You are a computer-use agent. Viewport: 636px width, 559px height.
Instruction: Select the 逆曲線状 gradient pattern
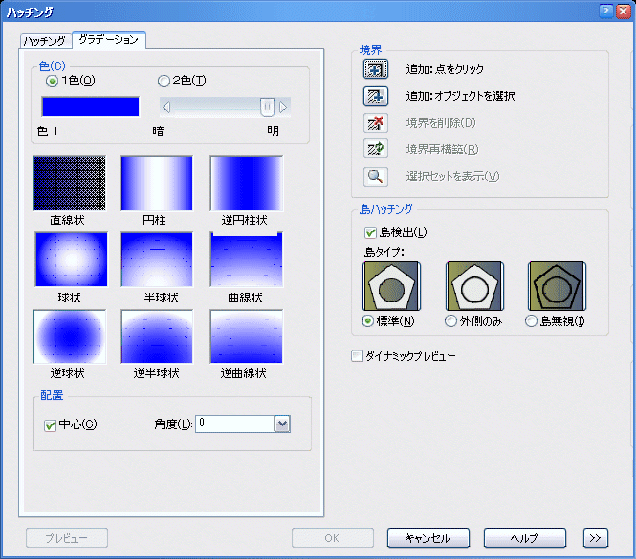pyautogui.click(x=246, y=337)
